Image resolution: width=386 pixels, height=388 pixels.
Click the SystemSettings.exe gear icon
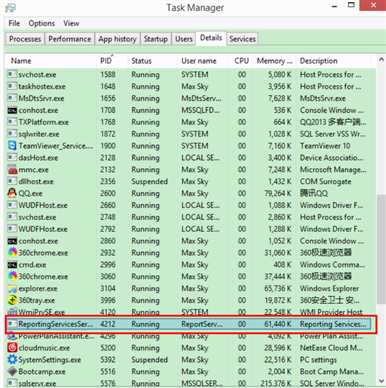12,360
